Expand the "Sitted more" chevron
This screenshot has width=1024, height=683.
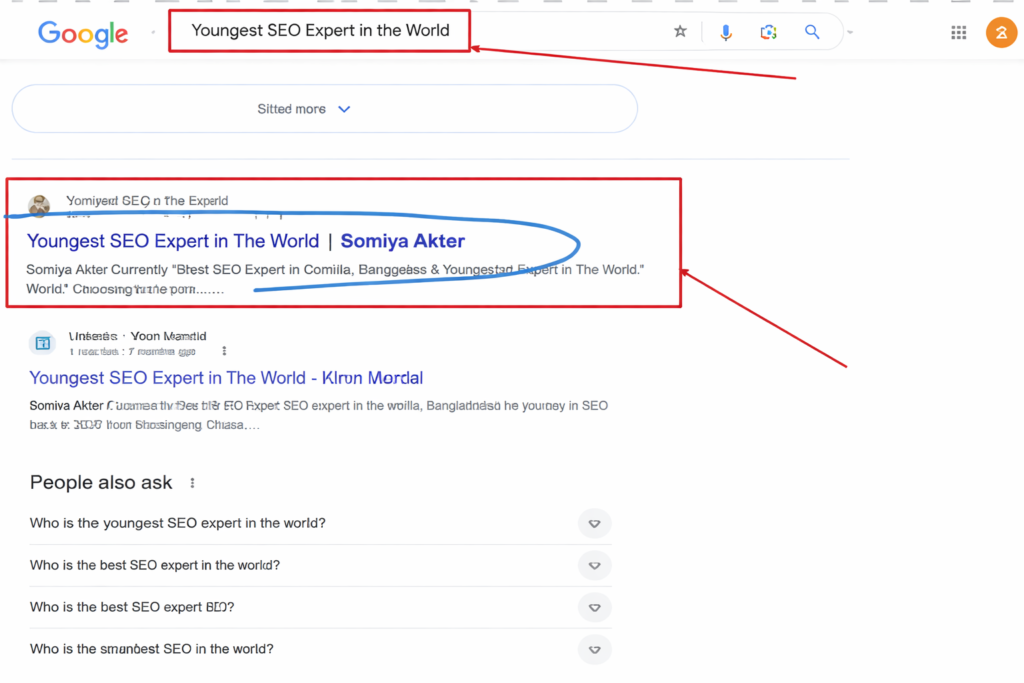coord(344,109)
